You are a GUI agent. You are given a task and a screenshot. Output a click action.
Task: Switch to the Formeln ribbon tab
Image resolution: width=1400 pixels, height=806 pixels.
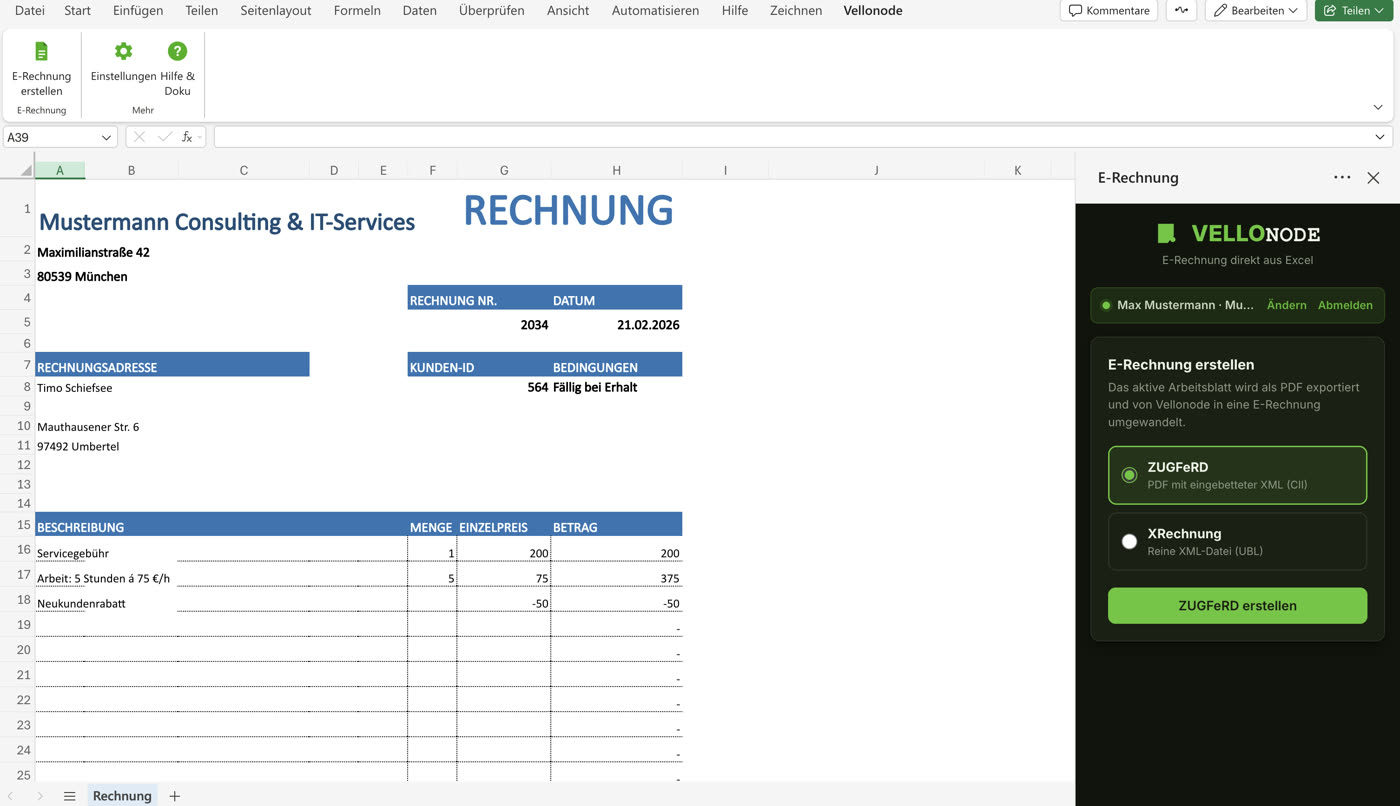point(357,11)
